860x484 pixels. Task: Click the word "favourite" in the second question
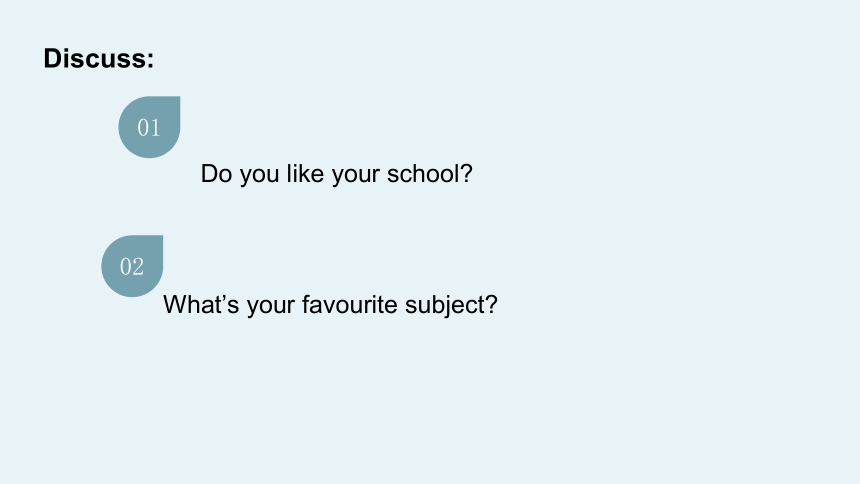(x=349, y=305)
